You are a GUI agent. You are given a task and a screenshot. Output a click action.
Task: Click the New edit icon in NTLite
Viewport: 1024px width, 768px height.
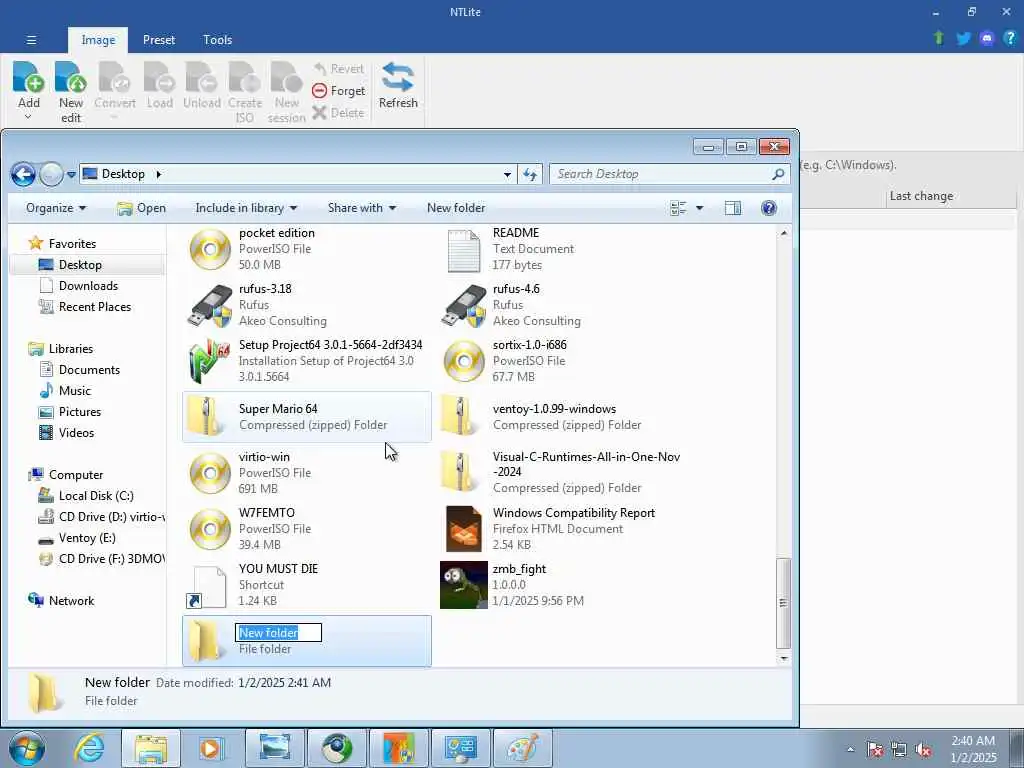tap(71, 78)
